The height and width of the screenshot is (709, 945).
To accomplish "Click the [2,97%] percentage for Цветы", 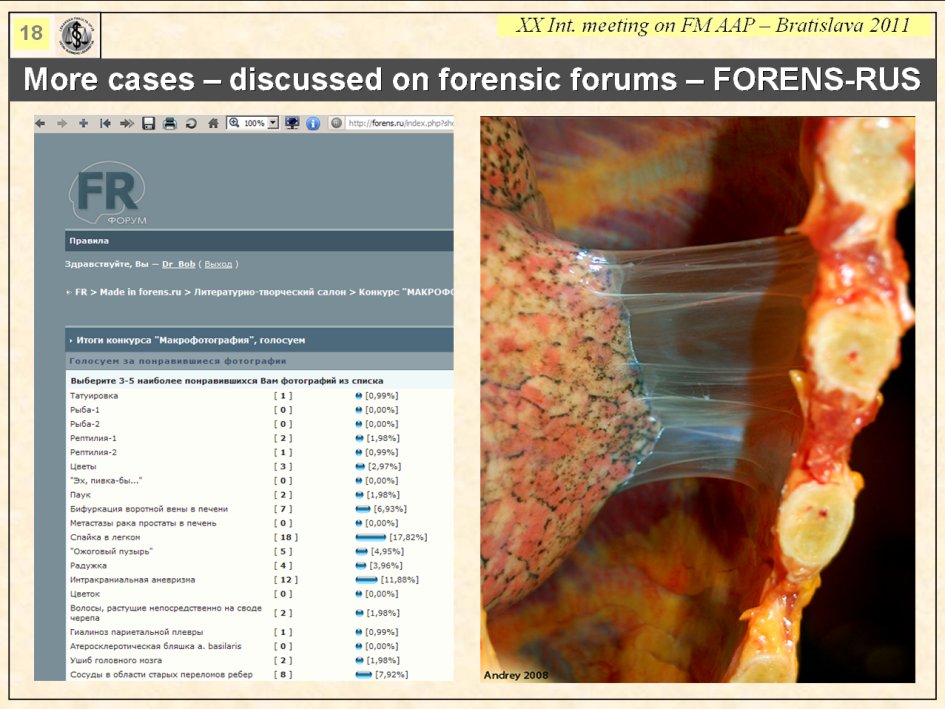I will tap(385, 467).
